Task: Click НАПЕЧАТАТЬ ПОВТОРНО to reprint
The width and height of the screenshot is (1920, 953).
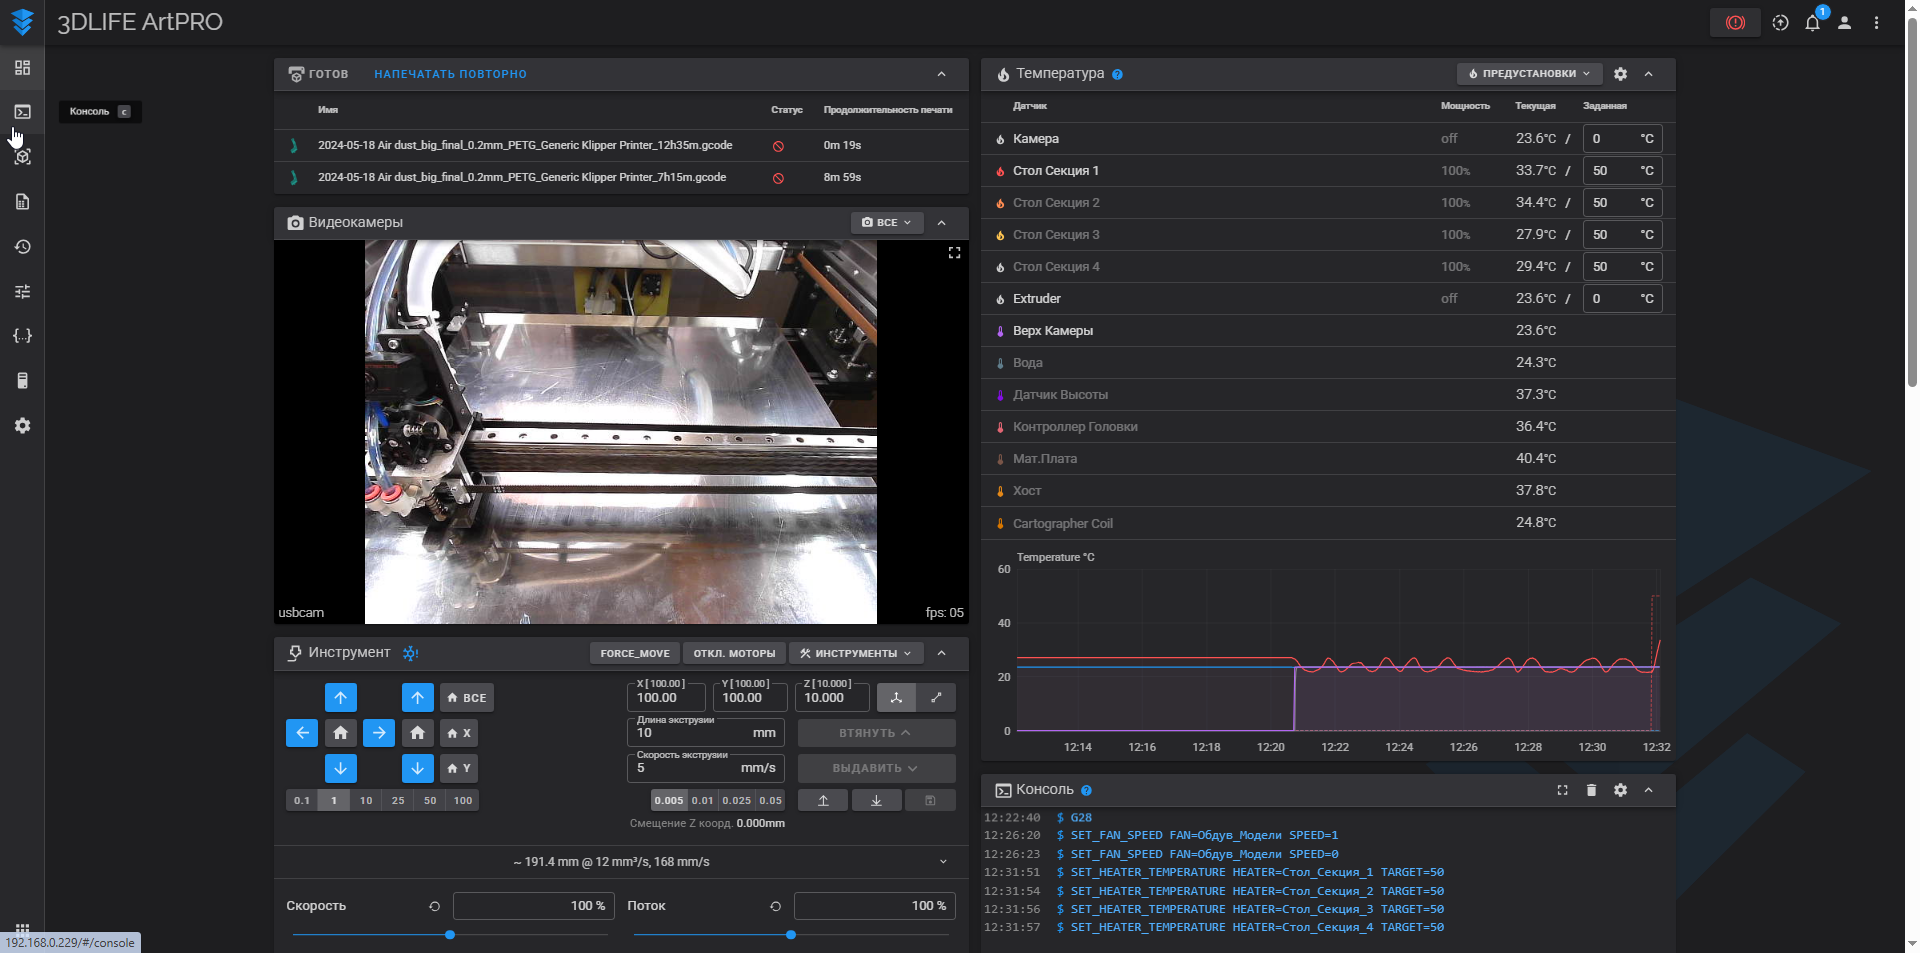Action: [x=450, y=74]
